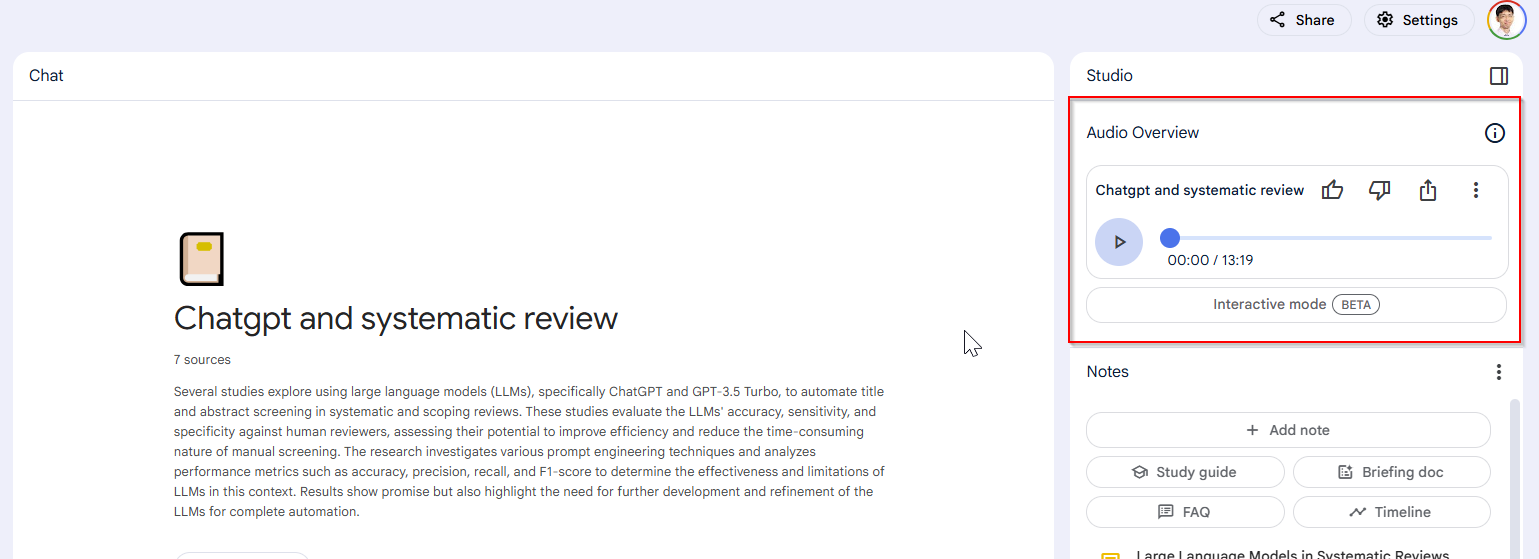Click the audio progress slider handle
This screenshot has height=559, width=1539.
[x=1169, y=238]
